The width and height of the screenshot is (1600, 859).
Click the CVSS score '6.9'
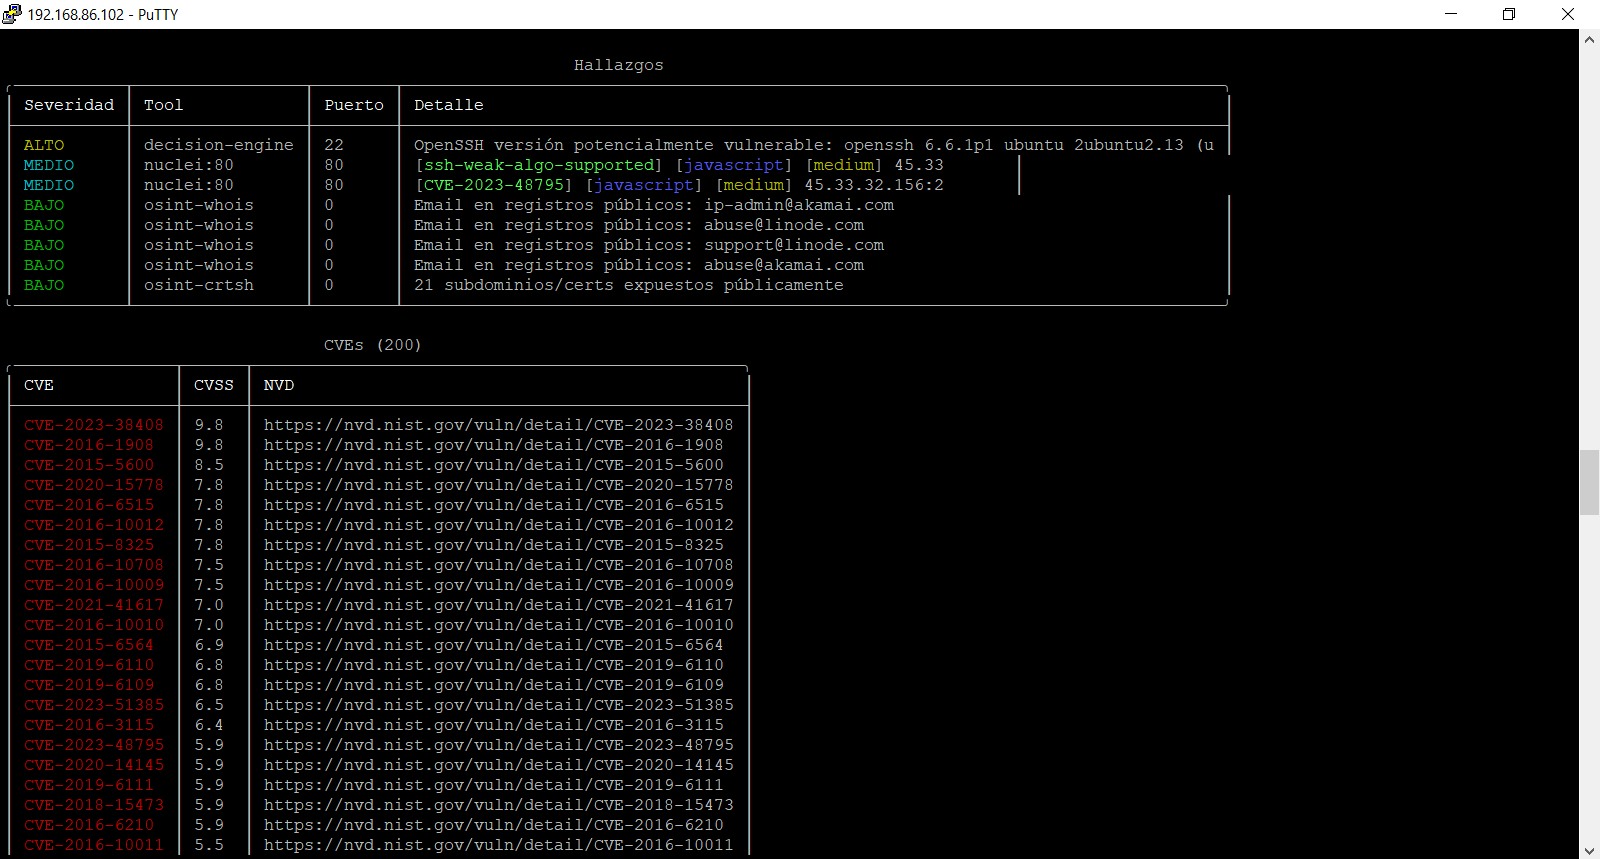coord(209,645)
